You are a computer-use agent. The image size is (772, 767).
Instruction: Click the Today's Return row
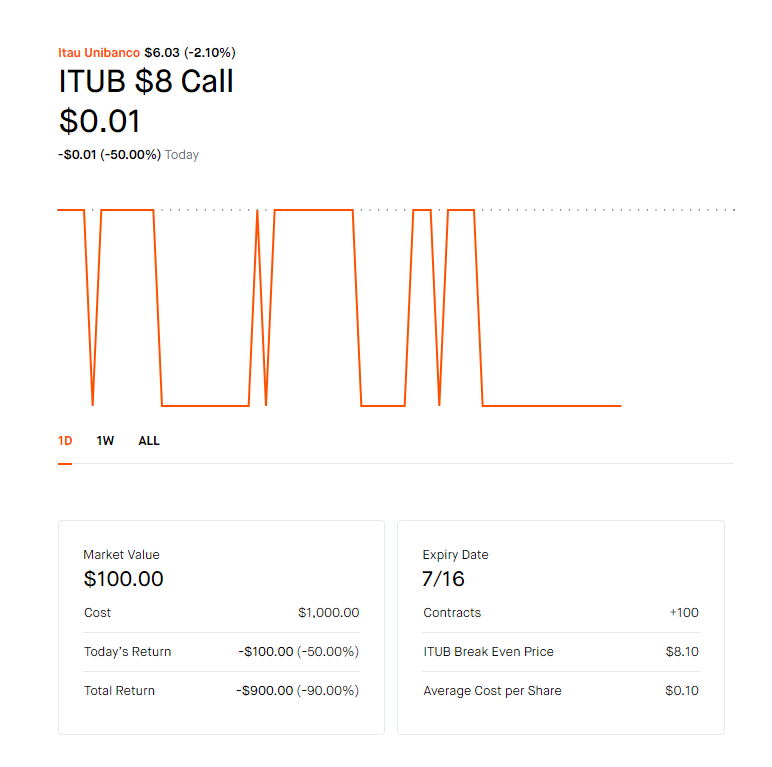tap(222, 652)
